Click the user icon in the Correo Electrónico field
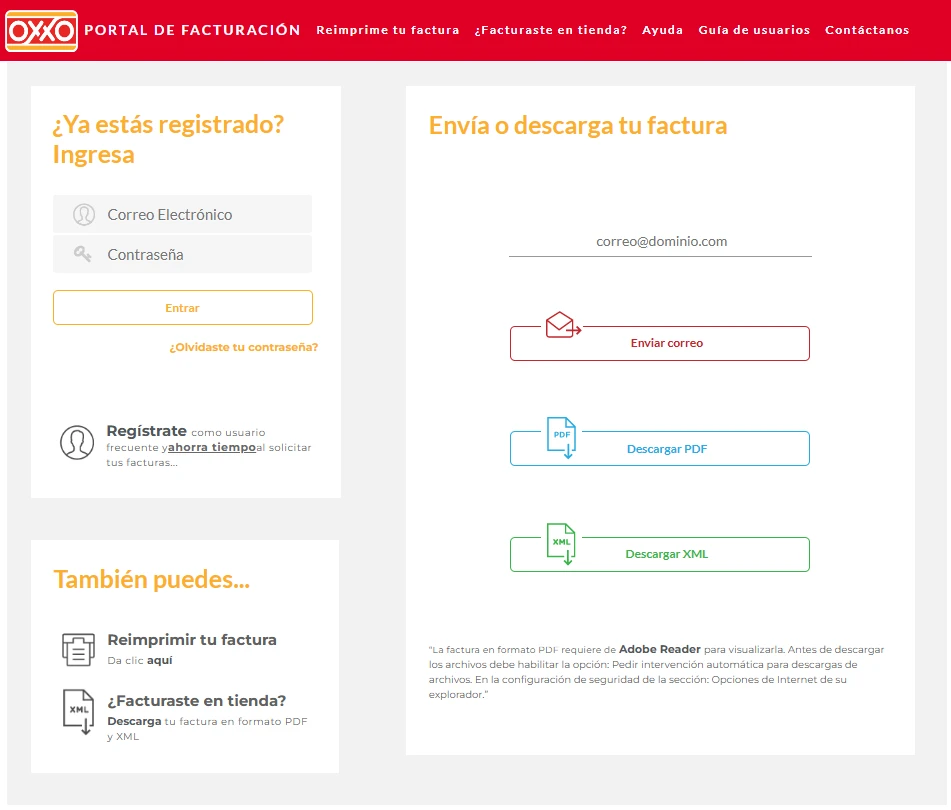The height and width of the screenshot is (810, 951). [84, 215]
